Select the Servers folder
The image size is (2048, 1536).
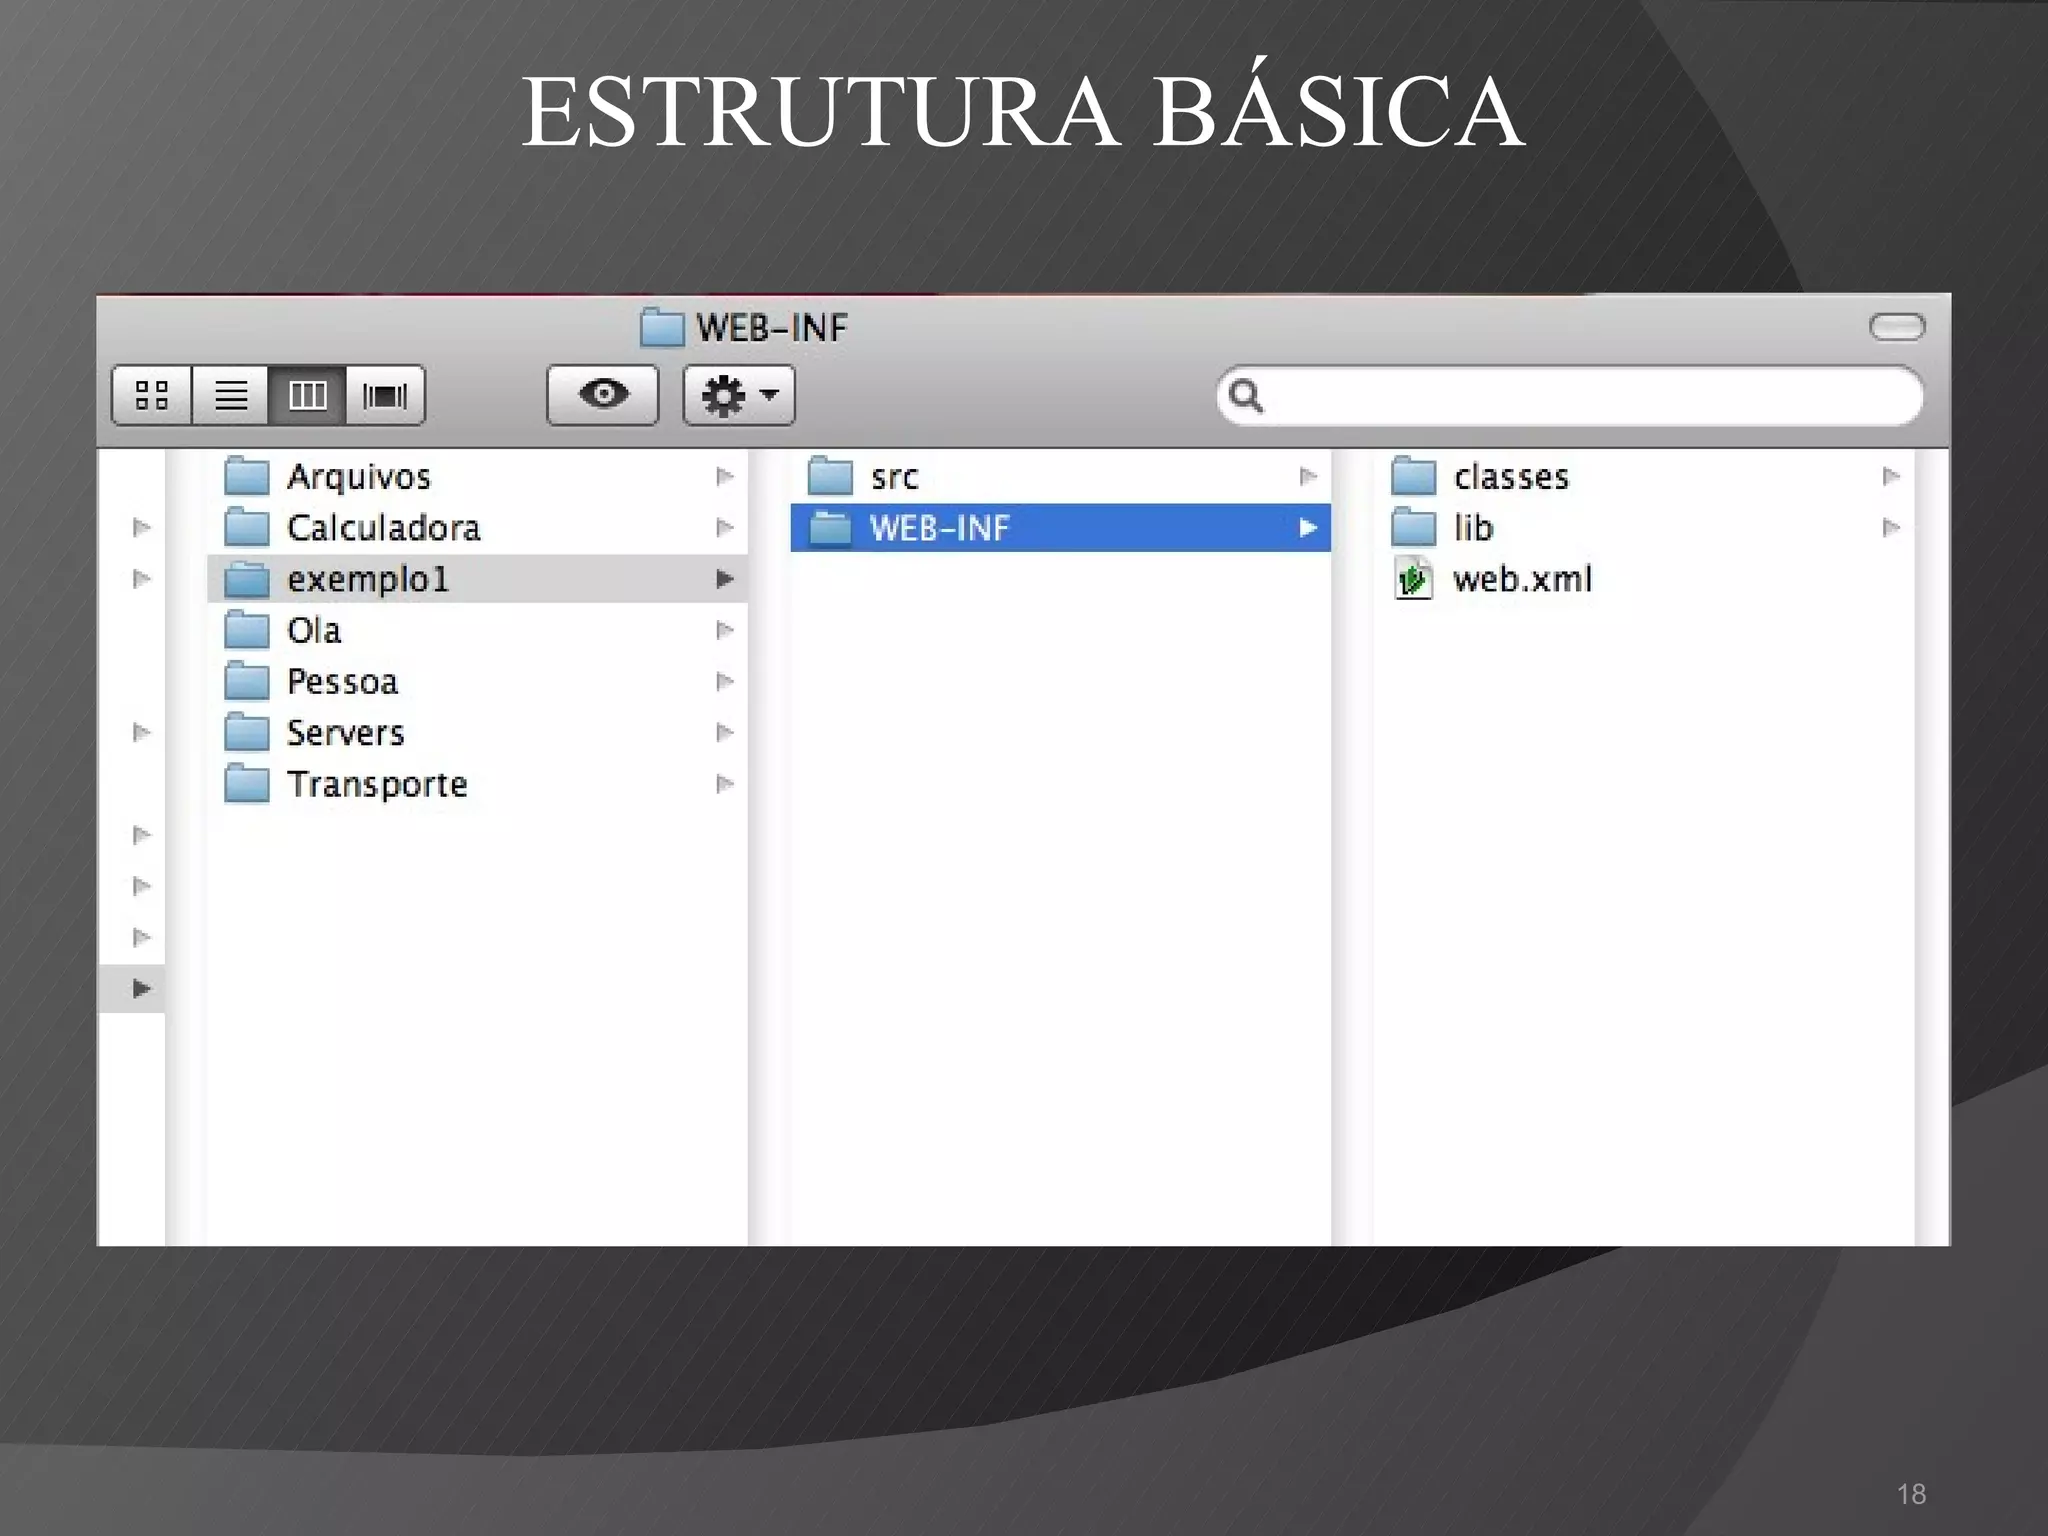coord(478,733)
